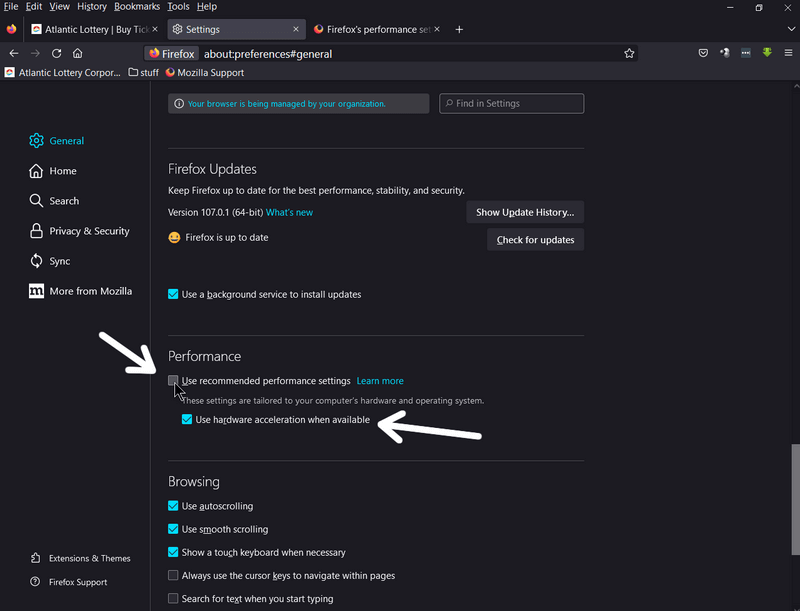
Task: Open the Sync settings category
Action: 49,261
